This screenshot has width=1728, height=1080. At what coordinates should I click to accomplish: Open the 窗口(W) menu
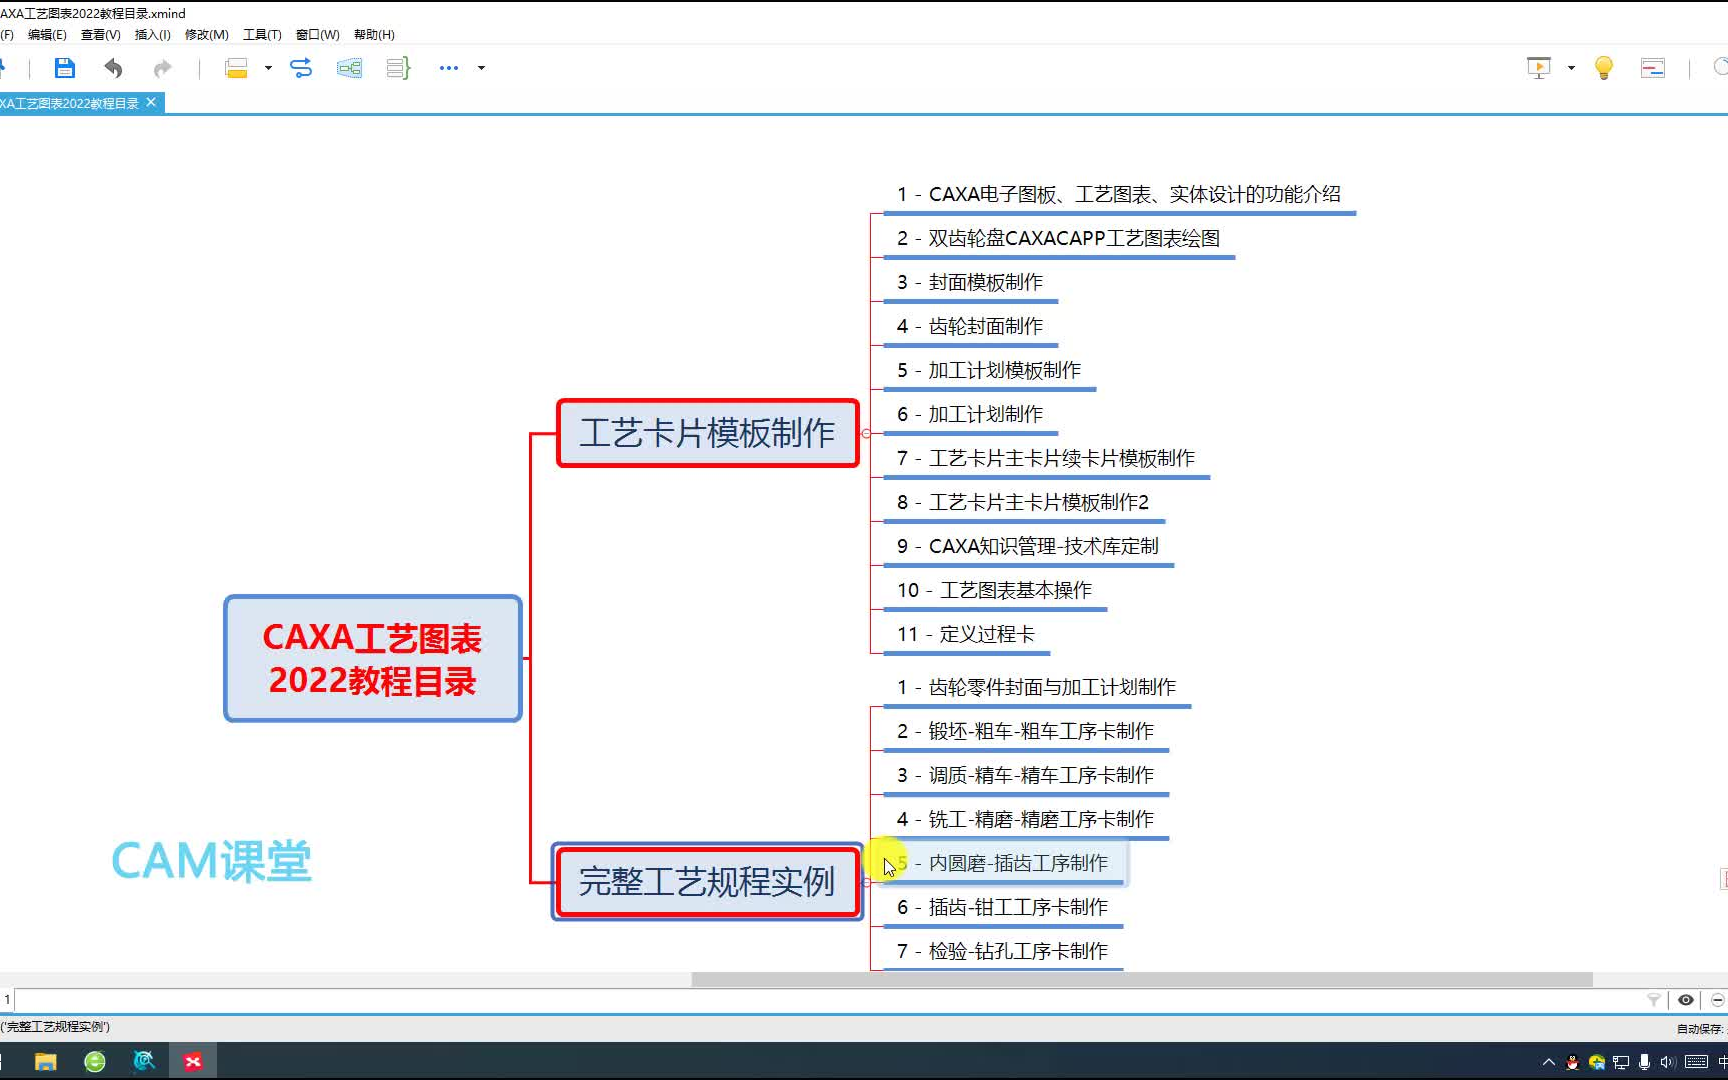pyautogui.click(x=318, y=34)
